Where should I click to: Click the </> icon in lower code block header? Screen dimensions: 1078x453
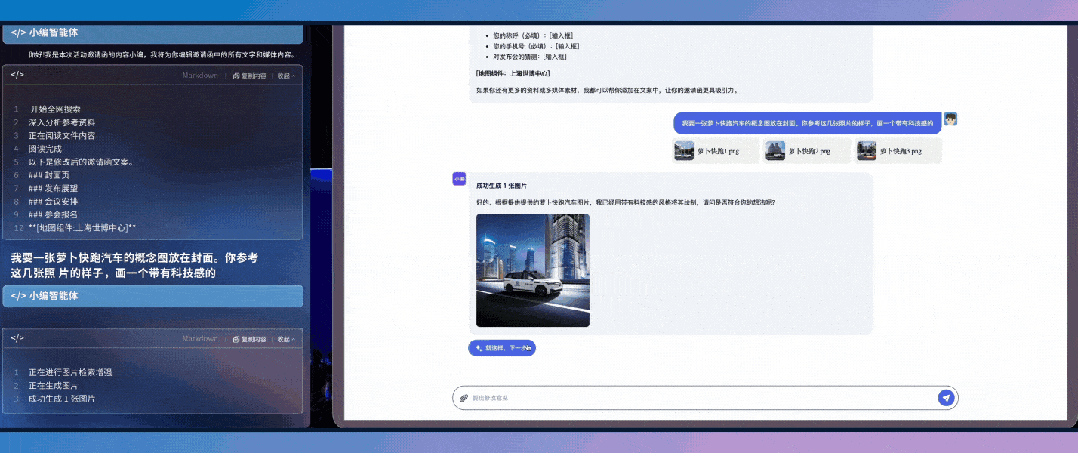coord(18,339)
